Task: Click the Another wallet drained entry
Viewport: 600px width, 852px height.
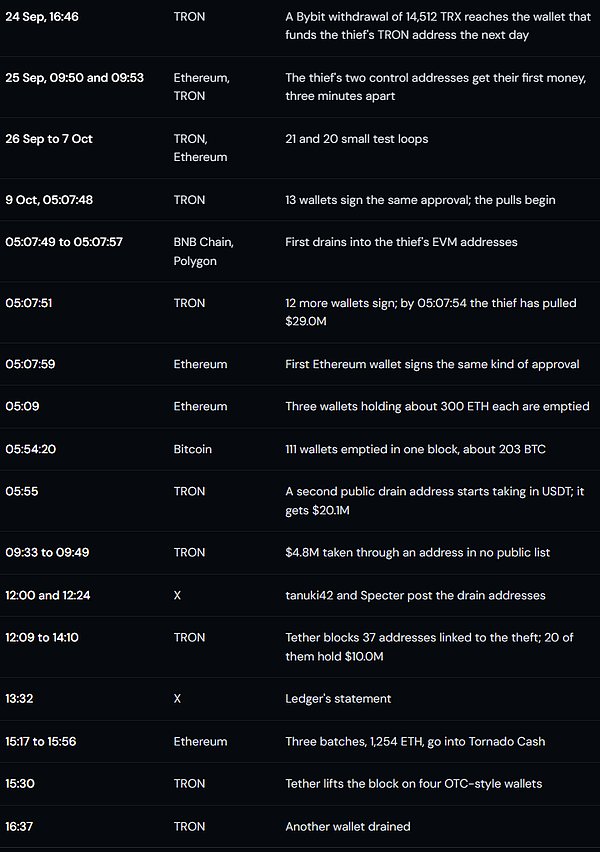Action: [x=348, y=826]
